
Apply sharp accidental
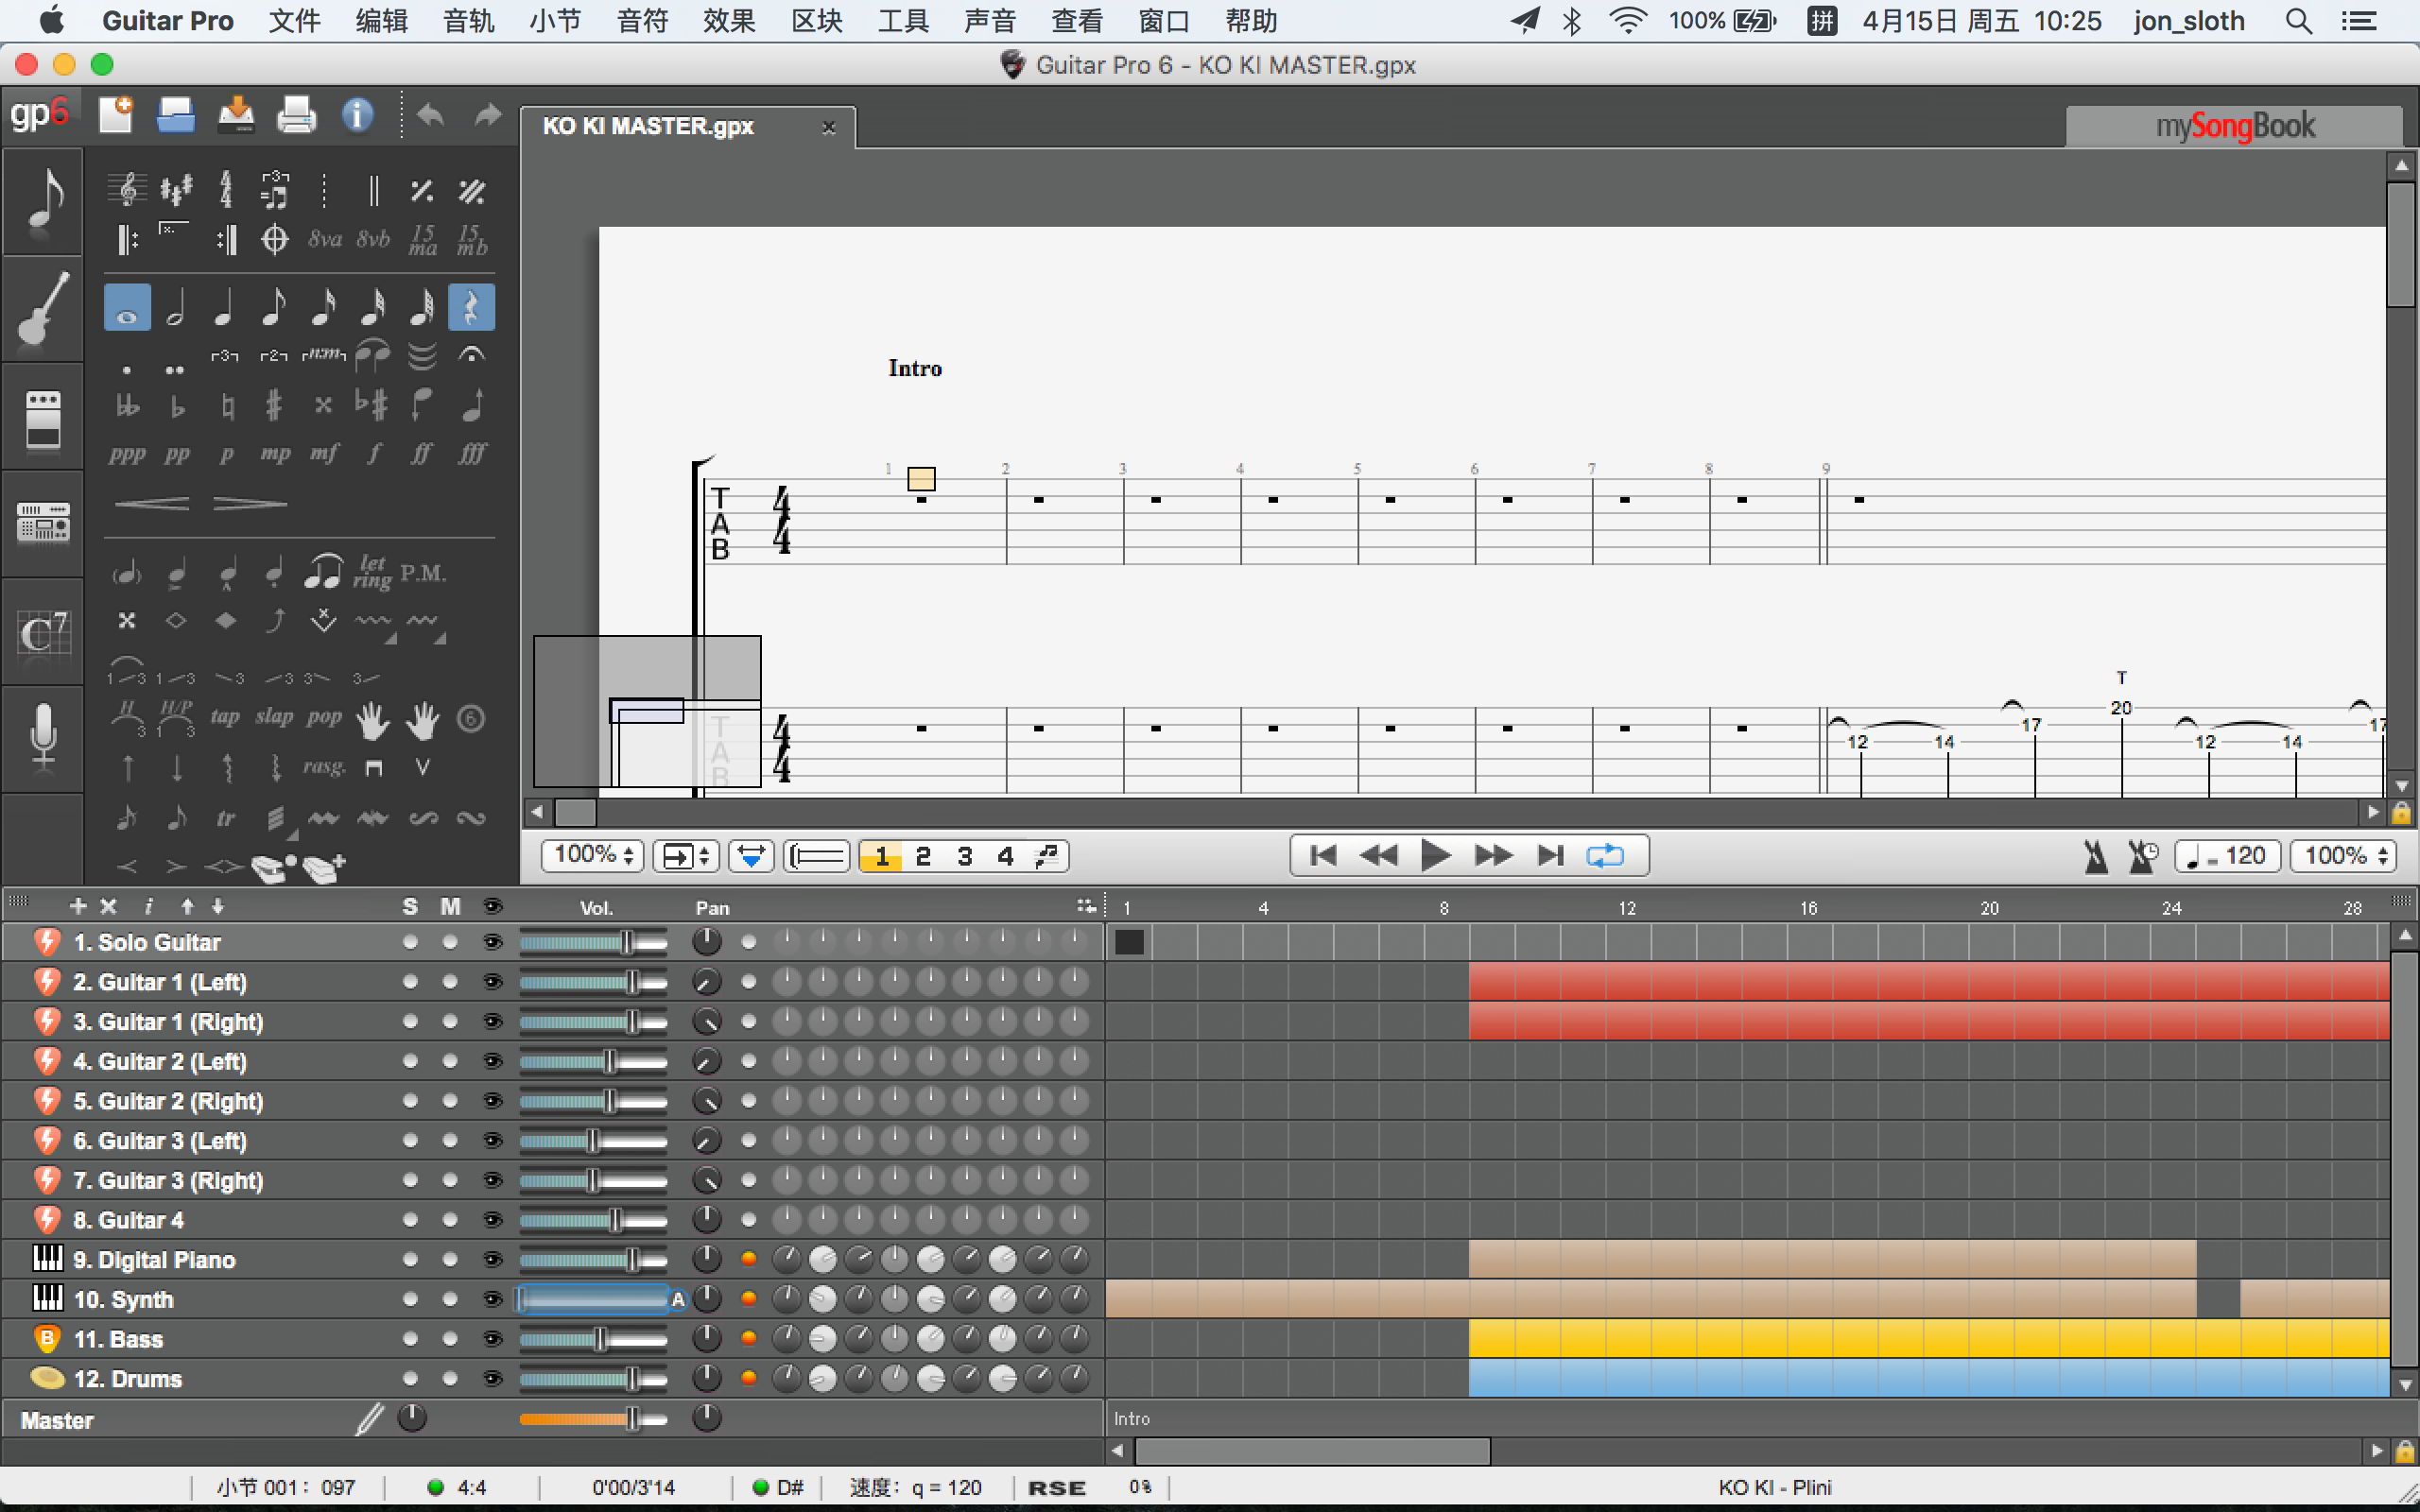coord(274,405)
